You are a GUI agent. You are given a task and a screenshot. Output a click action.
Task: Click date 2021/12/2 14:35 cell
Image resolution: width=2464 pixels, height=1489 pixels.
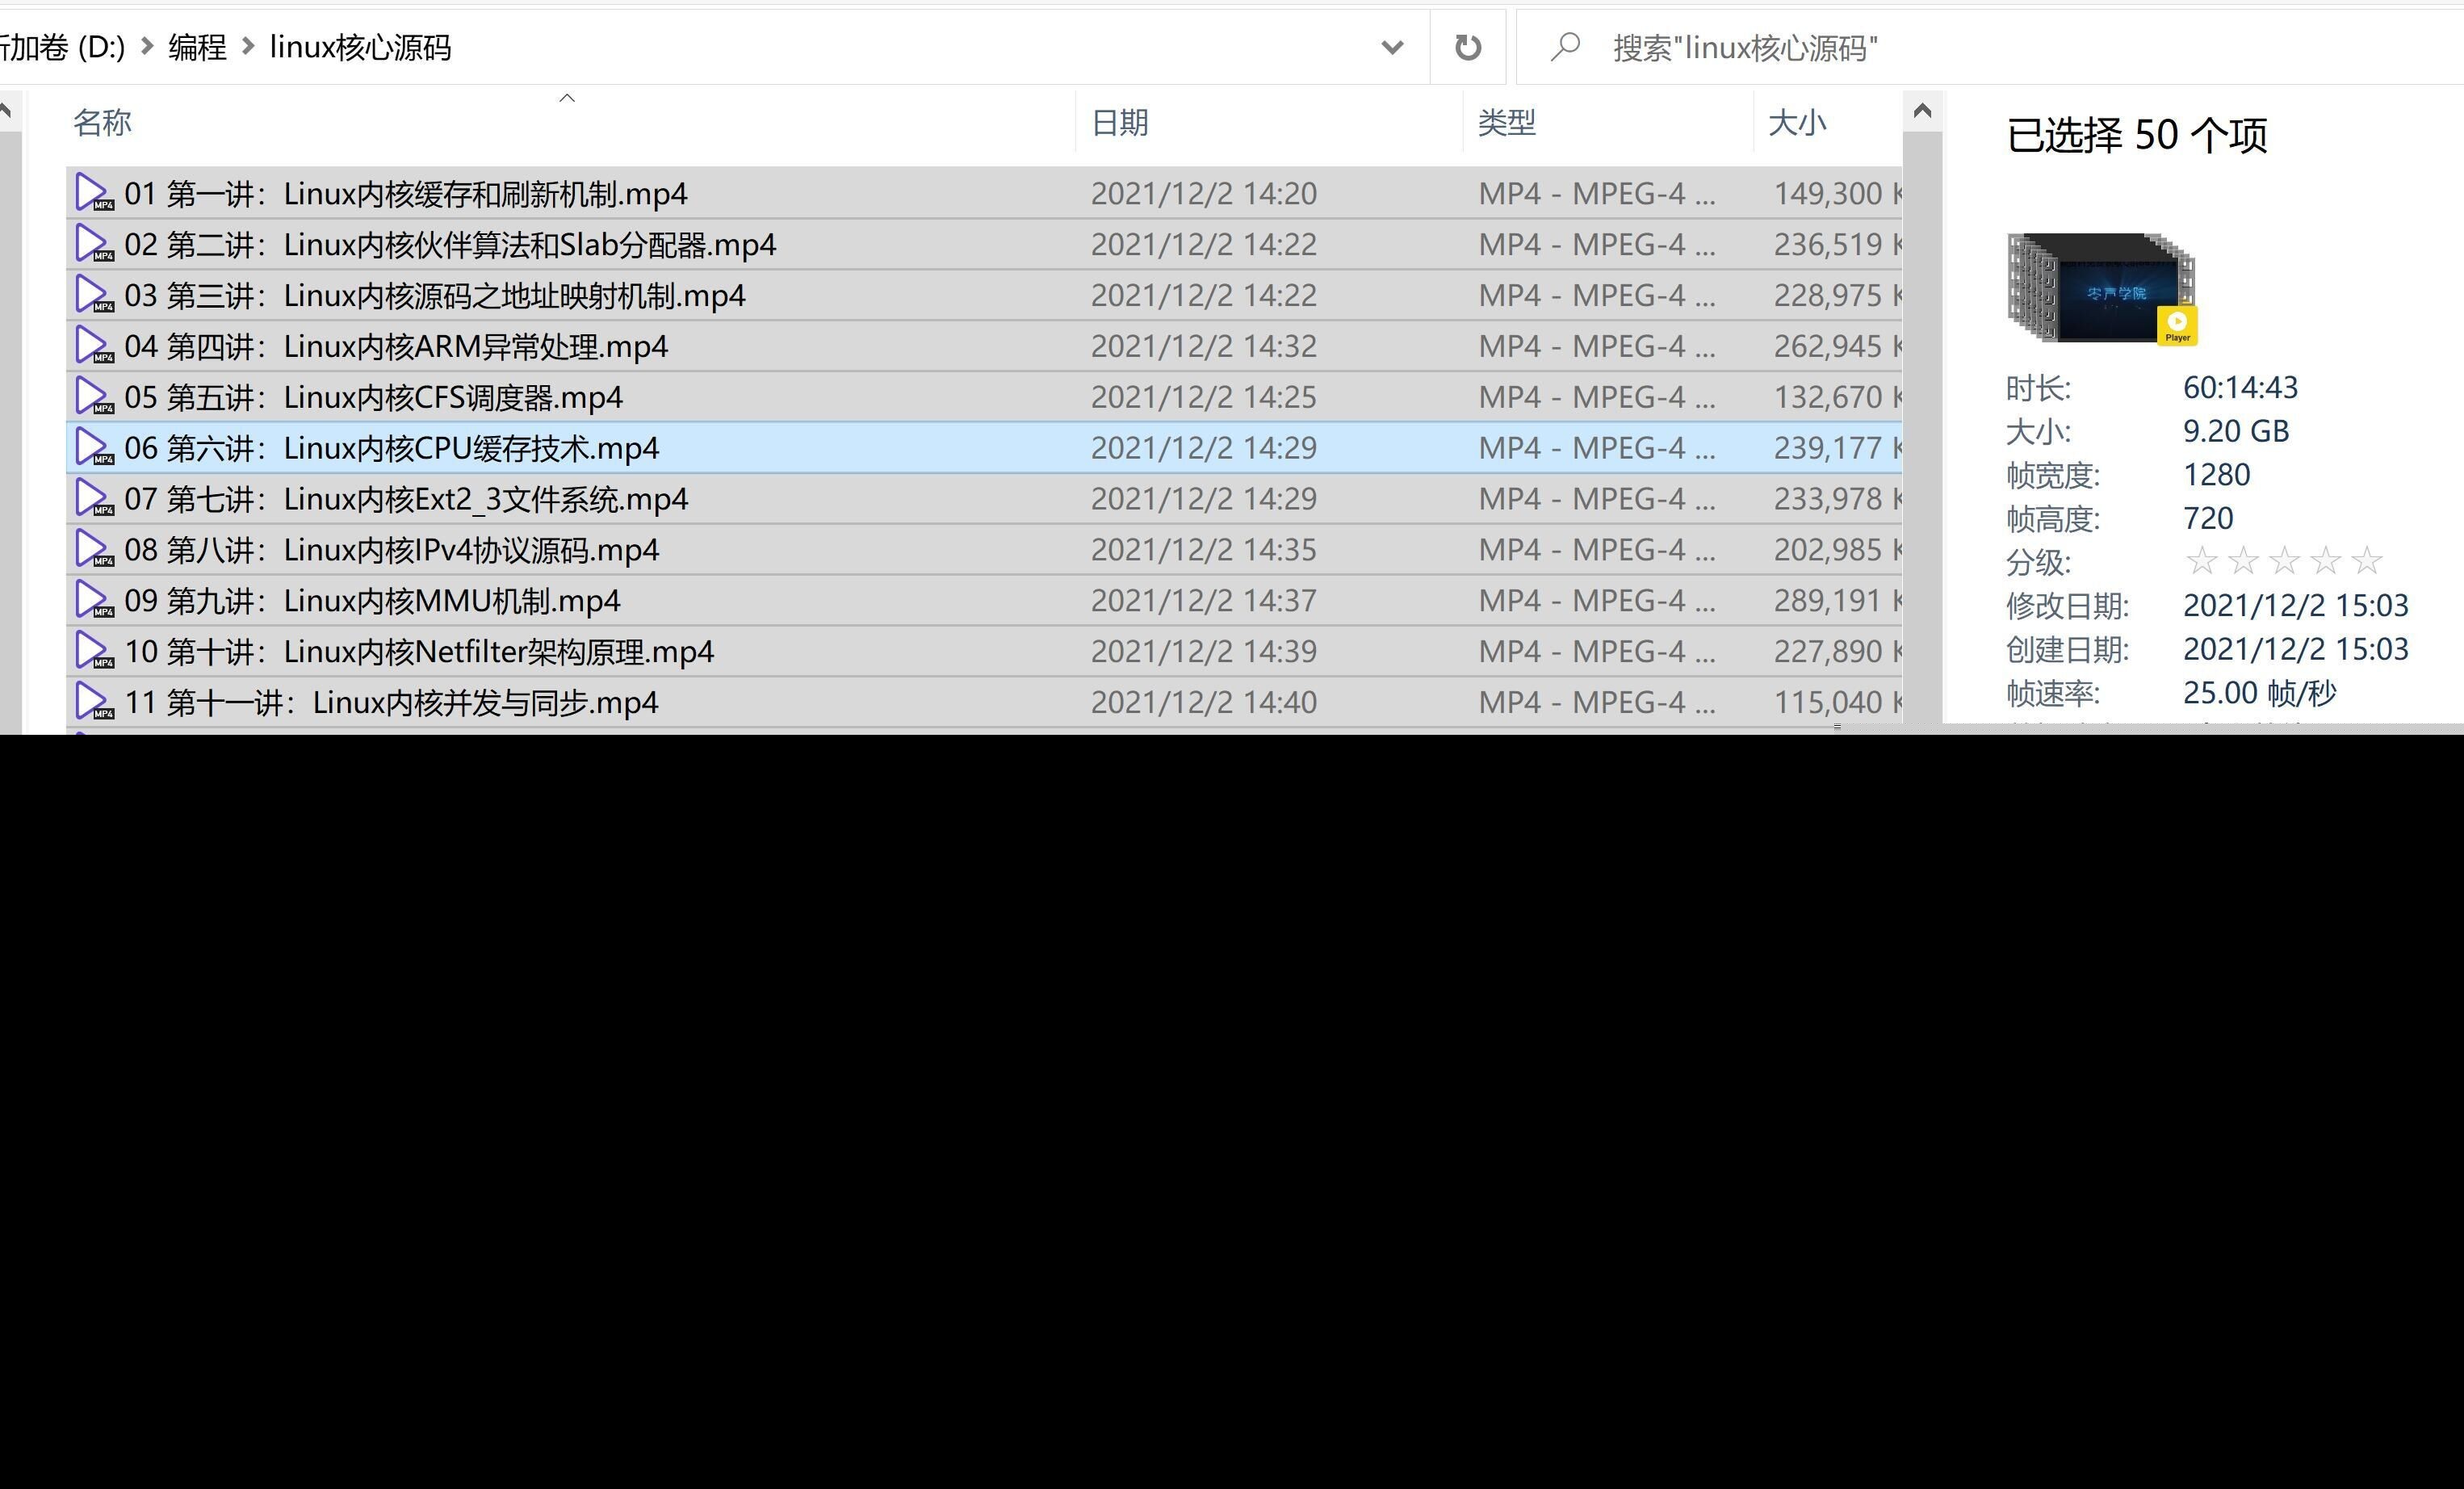pyautogui.click(x=1204, y=549)
